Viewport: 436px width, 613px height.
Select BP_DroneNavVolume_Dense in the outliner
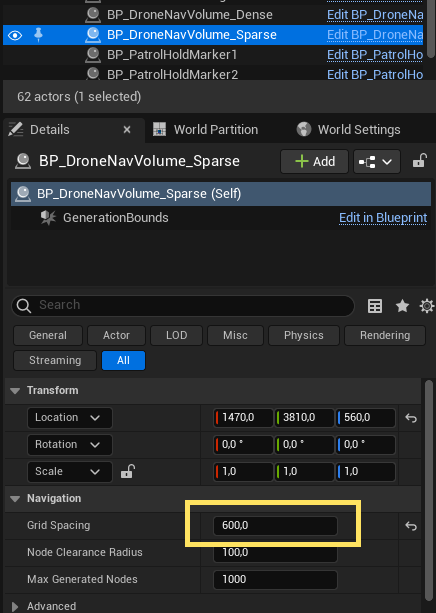(x=190, y=15)
